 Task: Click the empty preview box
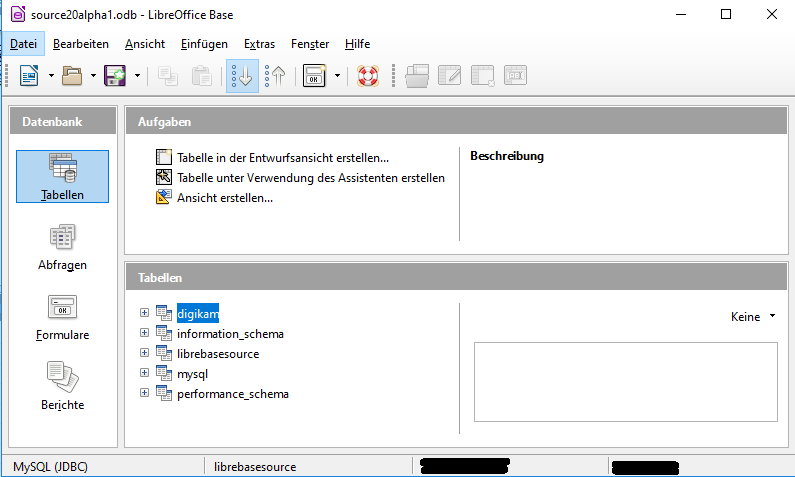(626, 382)
